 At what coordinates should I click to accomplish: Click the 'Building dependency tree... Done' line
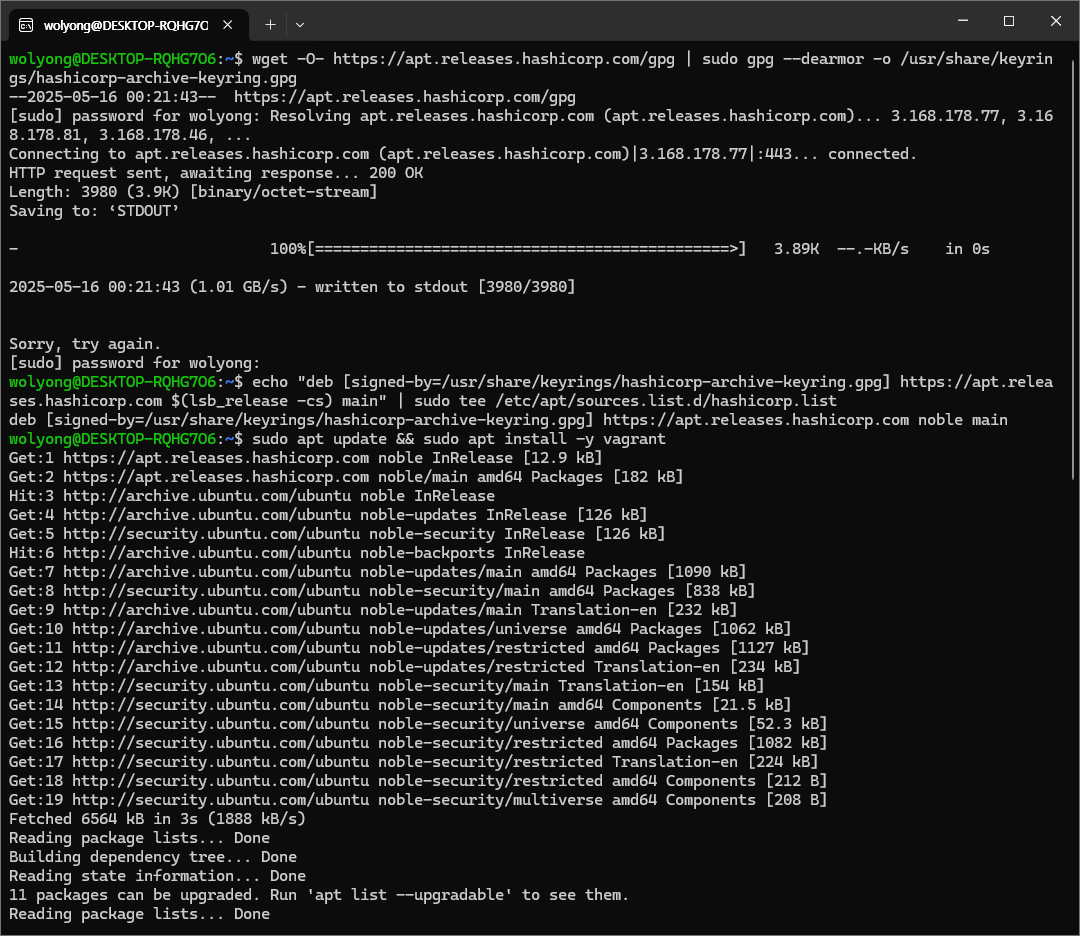click(153, 857)
